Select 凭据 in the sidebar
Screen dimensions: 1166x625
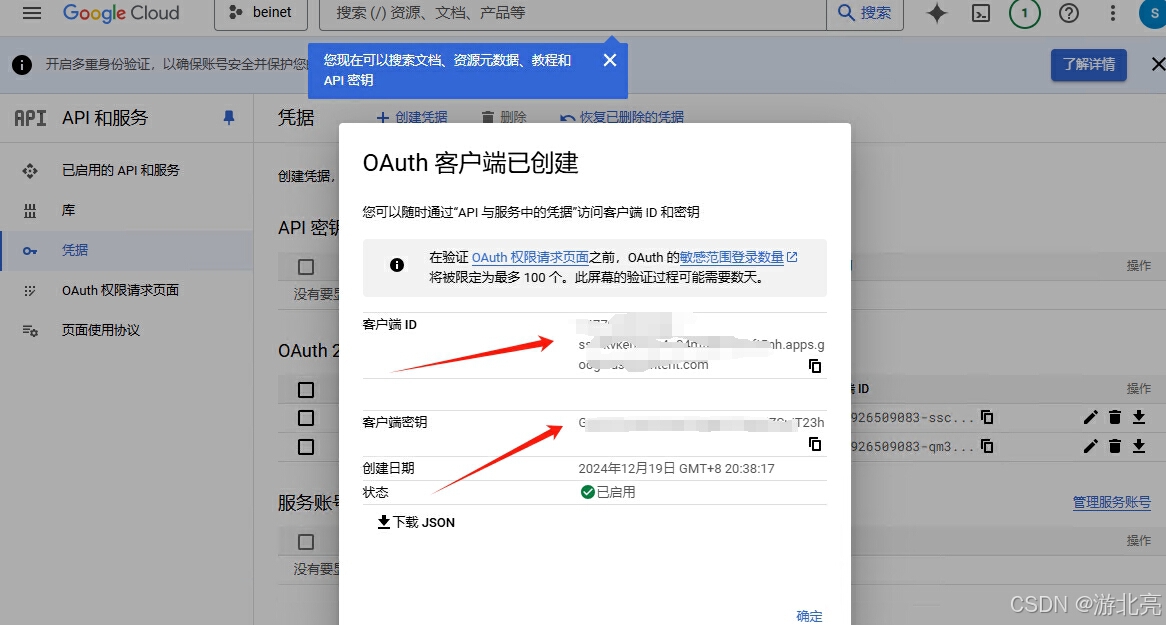point(127,250)
